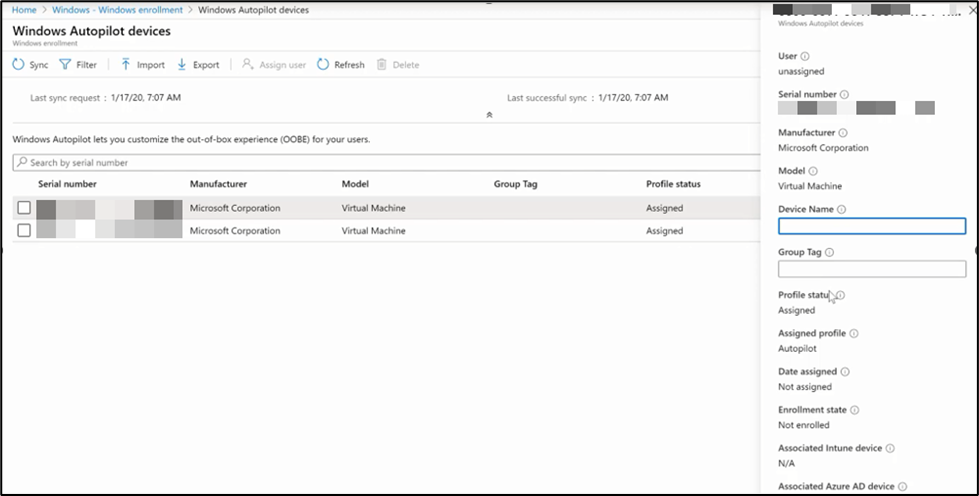
Task: Sort by Model column header
Action: coord(355,184)
